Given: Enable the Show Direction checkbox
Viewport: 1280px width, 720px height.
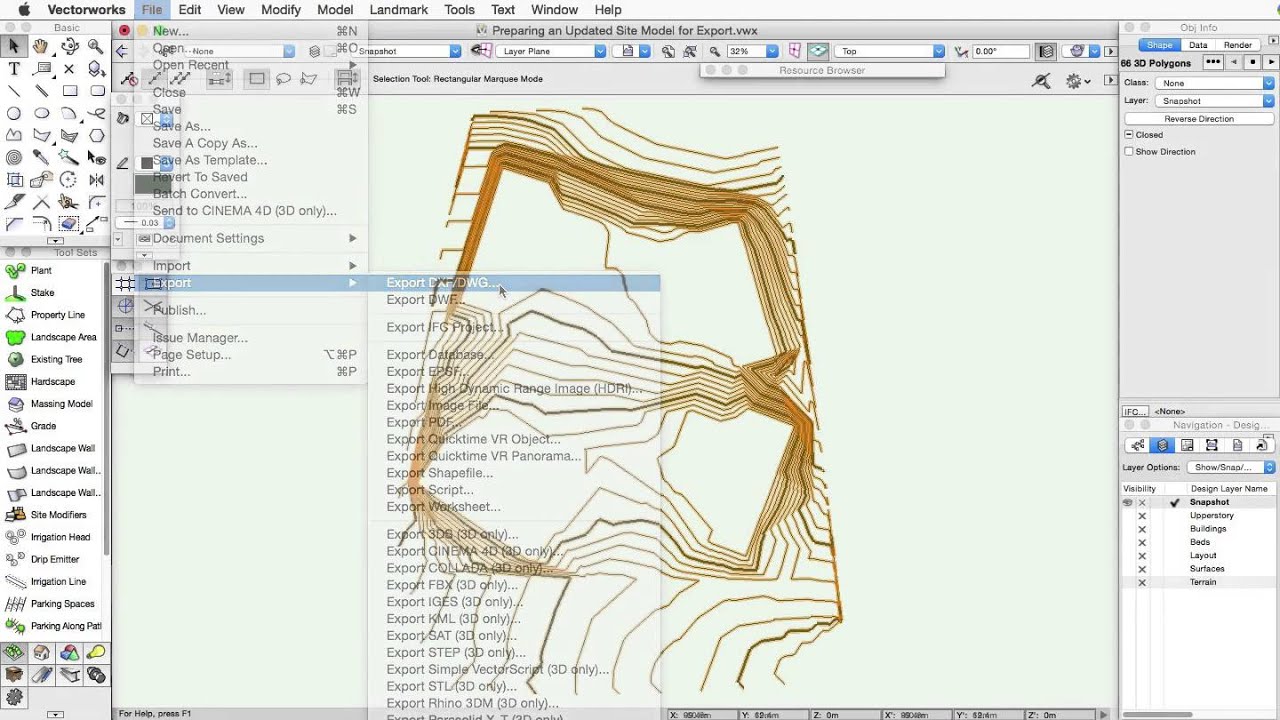Looking at the screenshot, I should pyautogui.click(x=1129, y=152).
